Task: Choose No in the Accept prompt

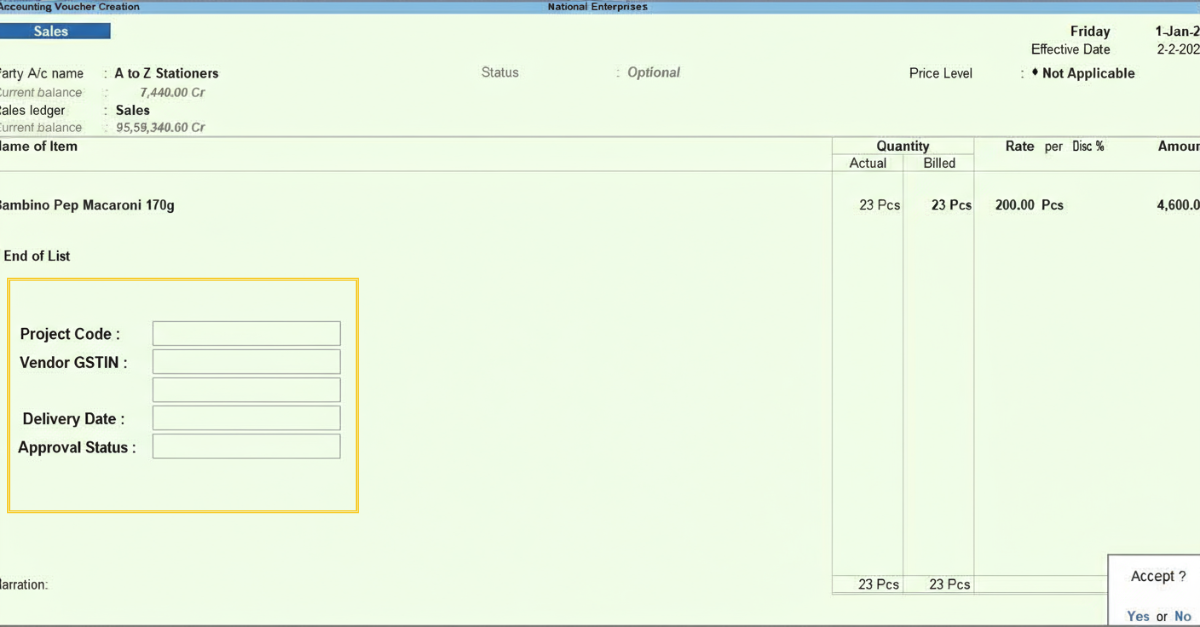Action: coord(1182,616)
